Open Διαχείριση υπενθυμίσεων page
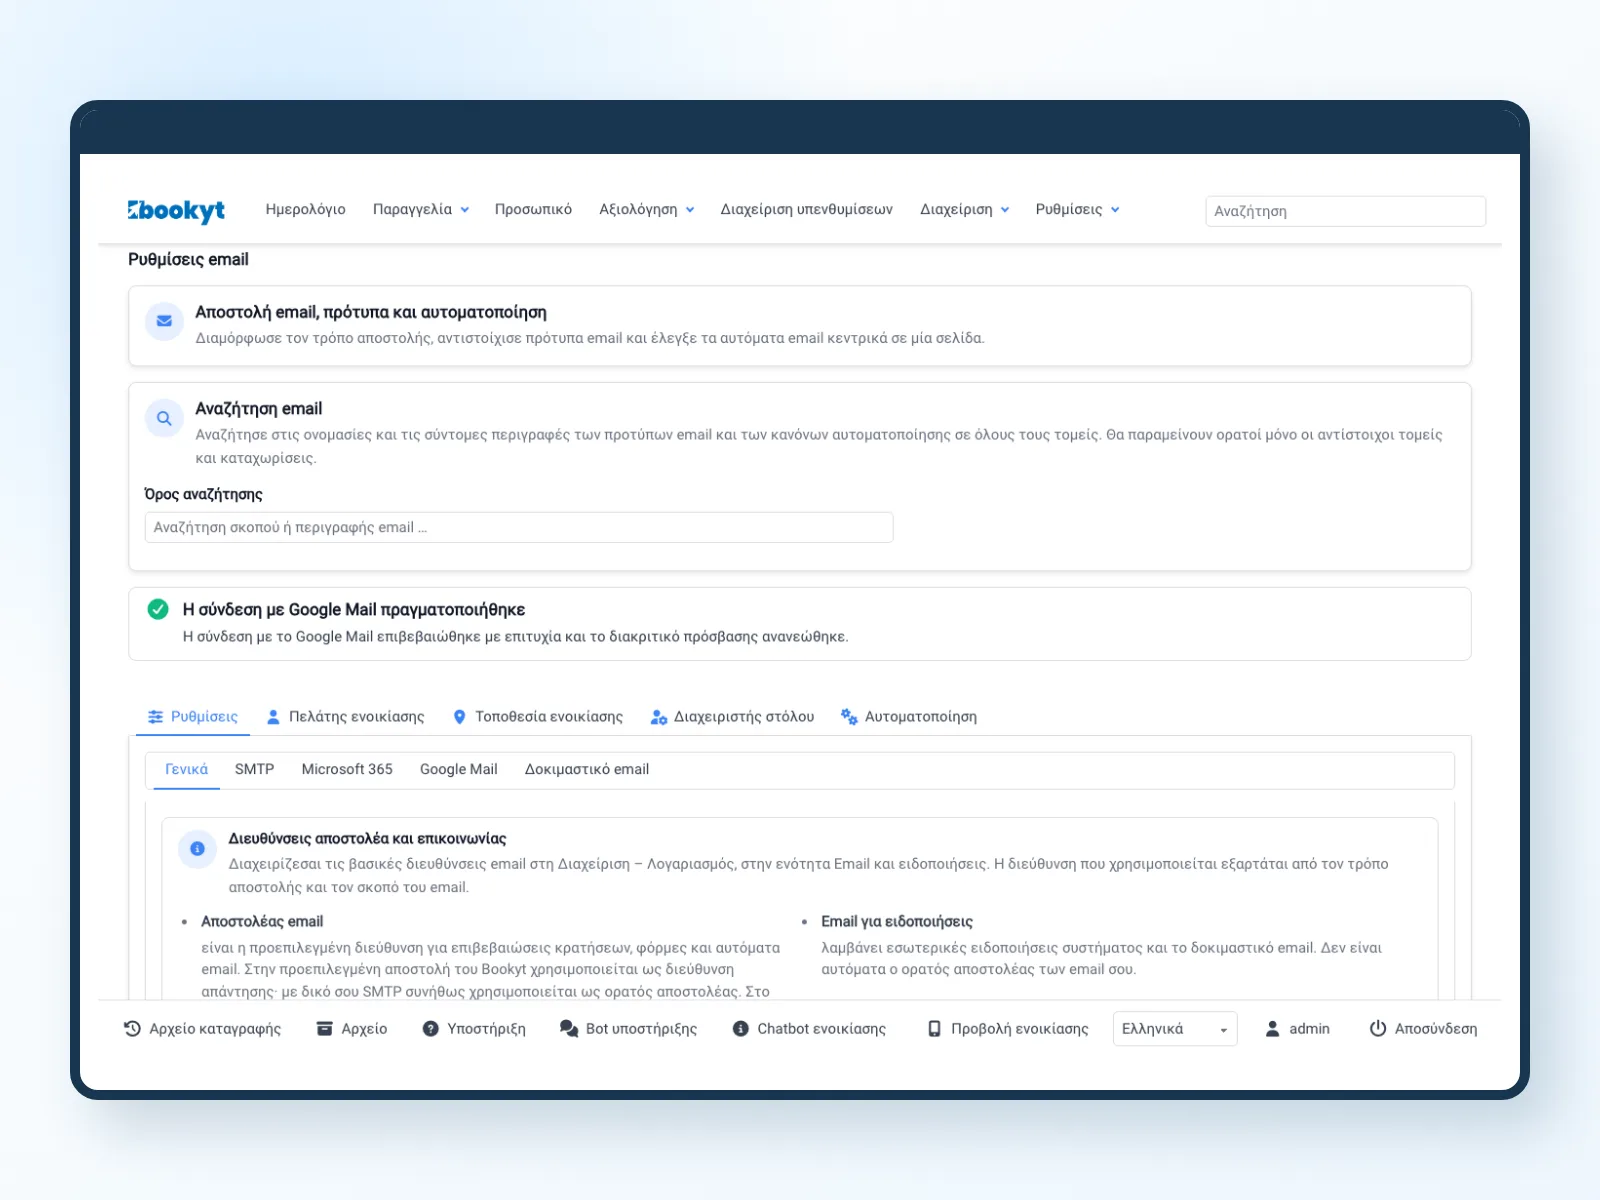Viewport: 1600px width, 1200px height. [x=807, y=209]
